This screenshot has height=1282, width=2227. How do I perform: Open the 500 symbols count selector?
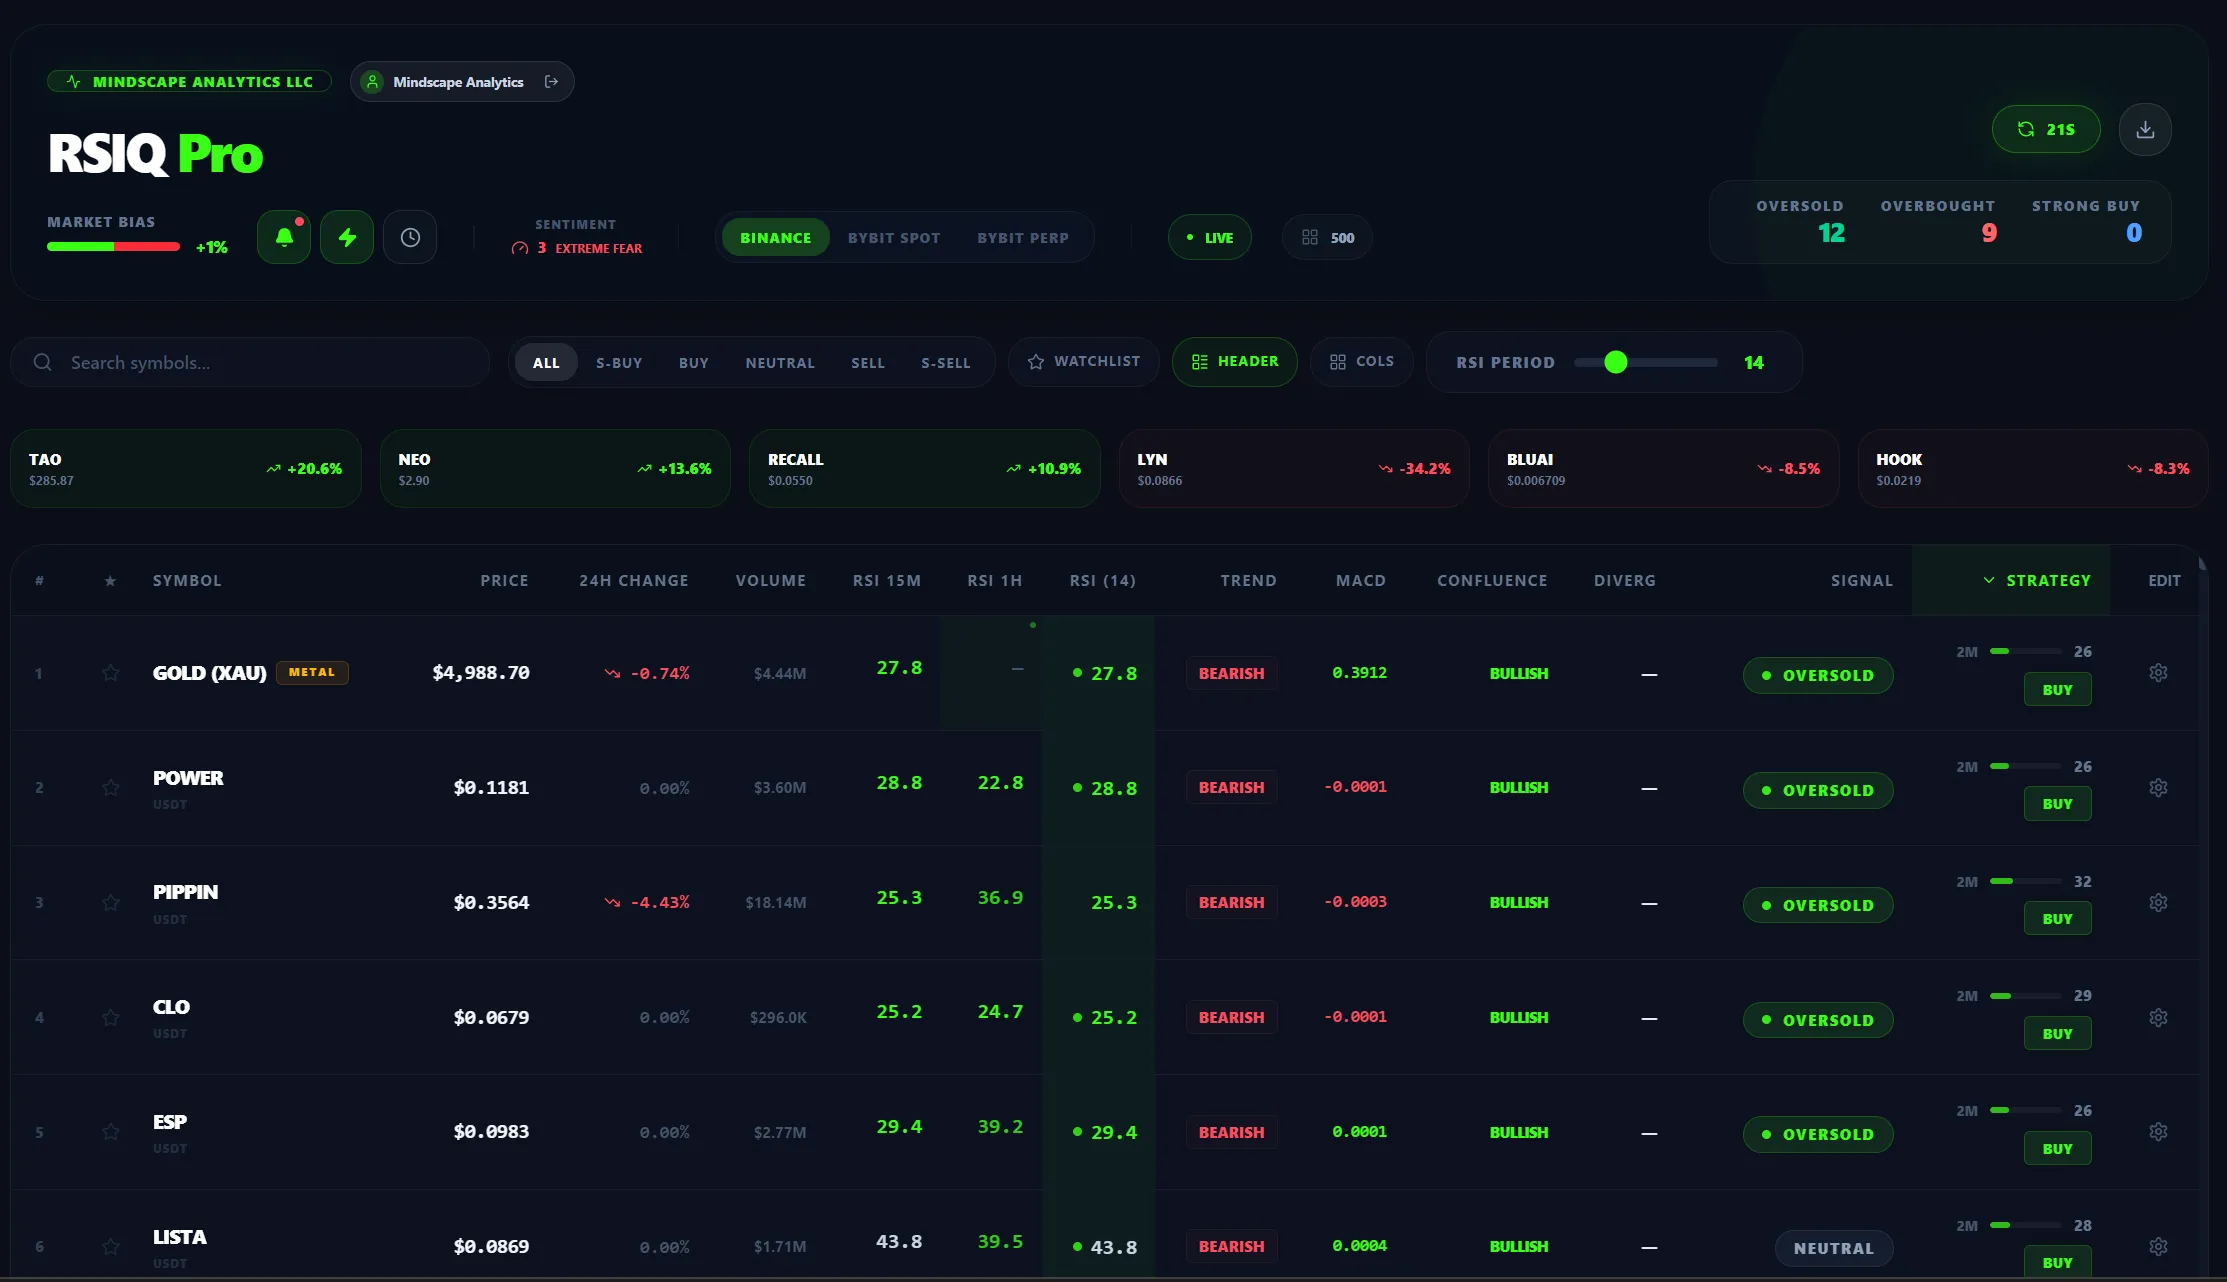(1327, 238)
